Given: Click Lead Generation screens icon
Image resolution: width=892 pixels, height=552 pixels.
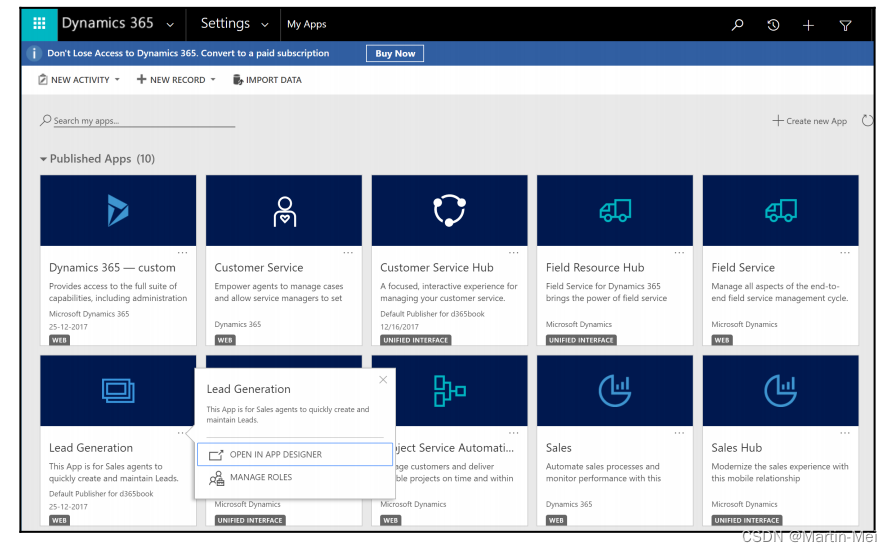Looking at the screenshot, I should pyautogui.click(x=118, y=391).
